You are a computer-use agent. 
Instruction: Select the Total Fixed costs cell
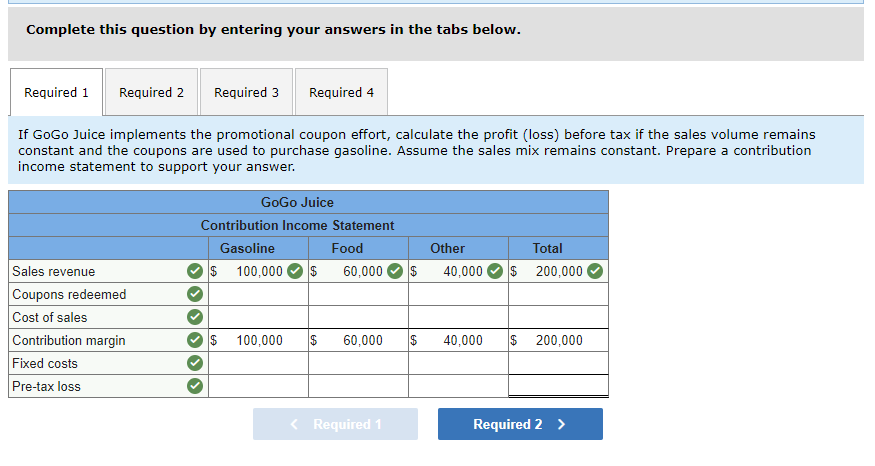558,363
